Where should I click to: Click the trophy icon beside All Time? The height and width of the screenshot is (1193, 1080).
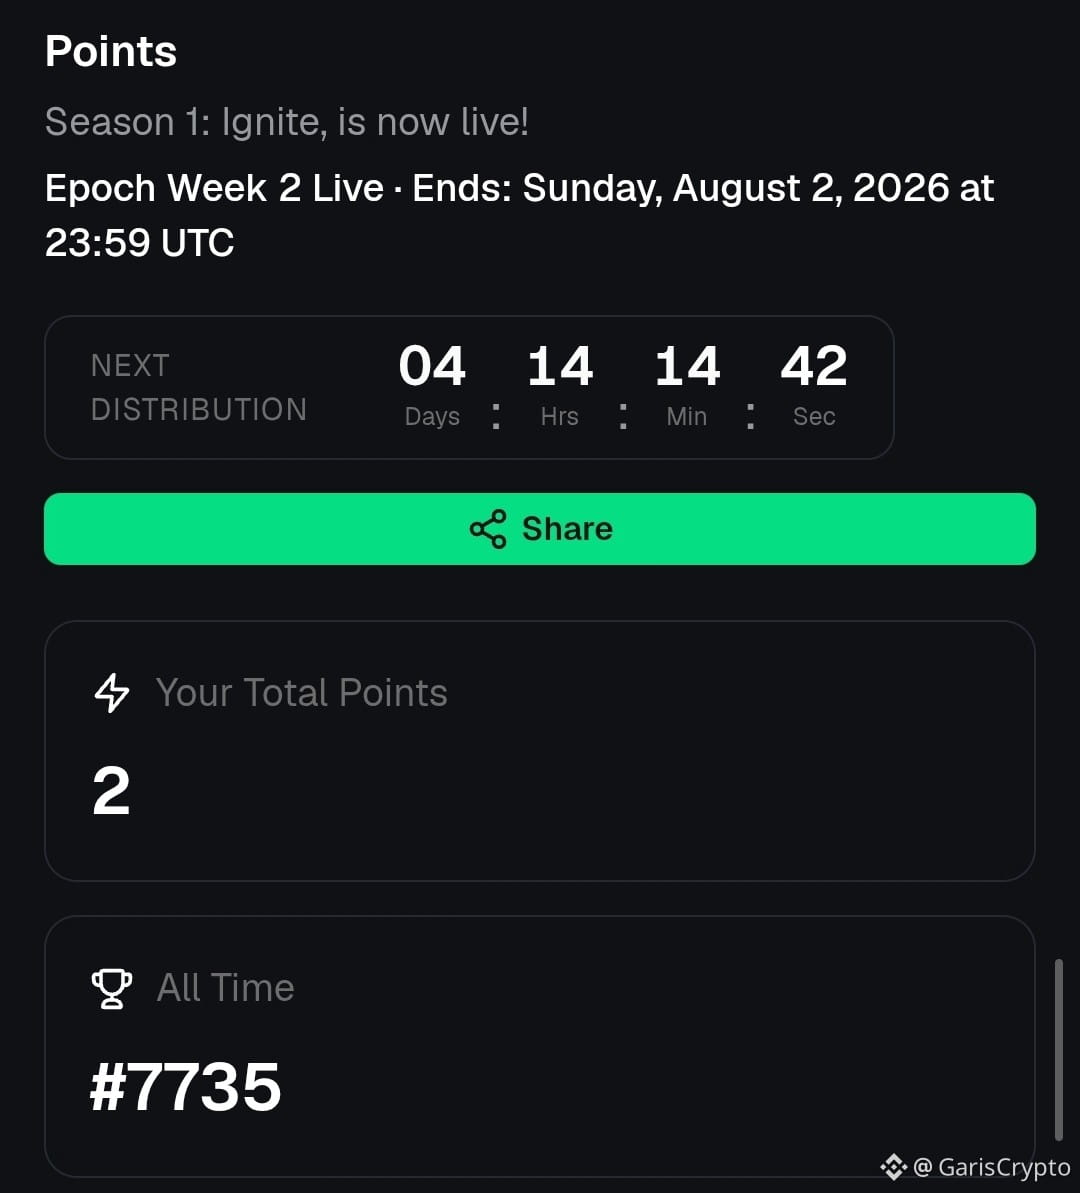click(x=112, y=988)
